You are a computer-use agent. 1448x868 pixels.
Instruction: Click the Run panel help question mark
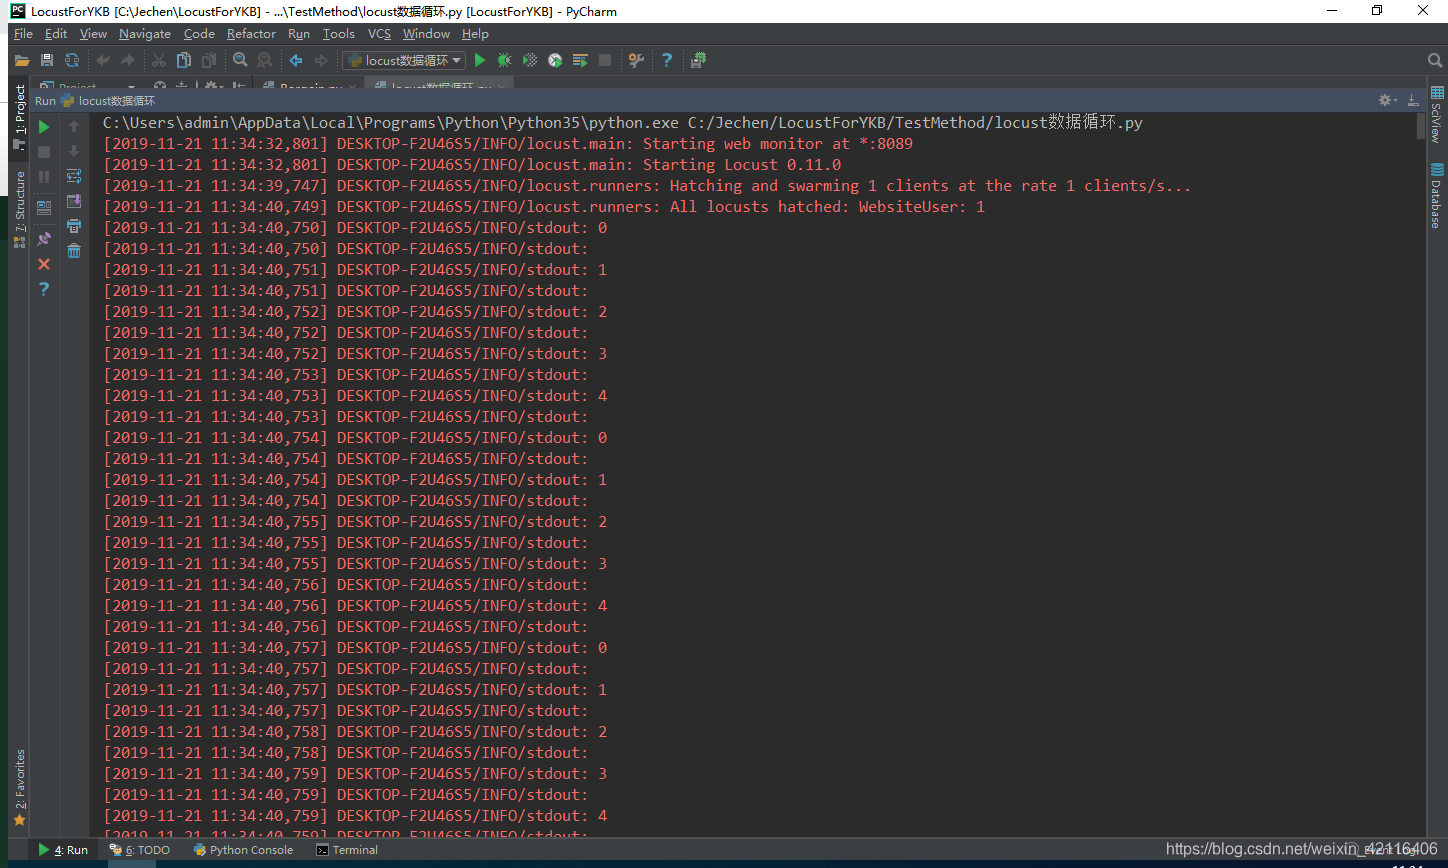[x=44, y=289]
